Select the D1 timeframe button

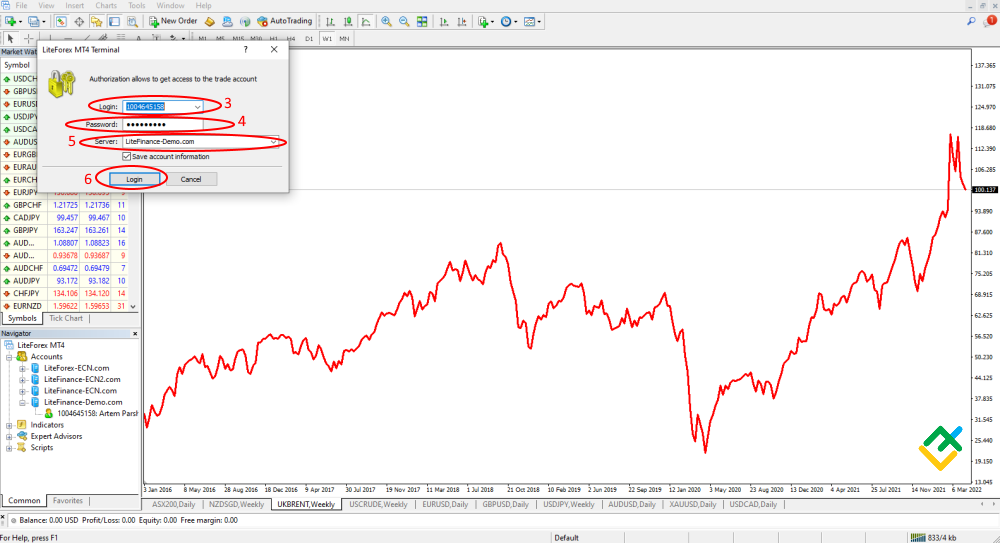309,39
